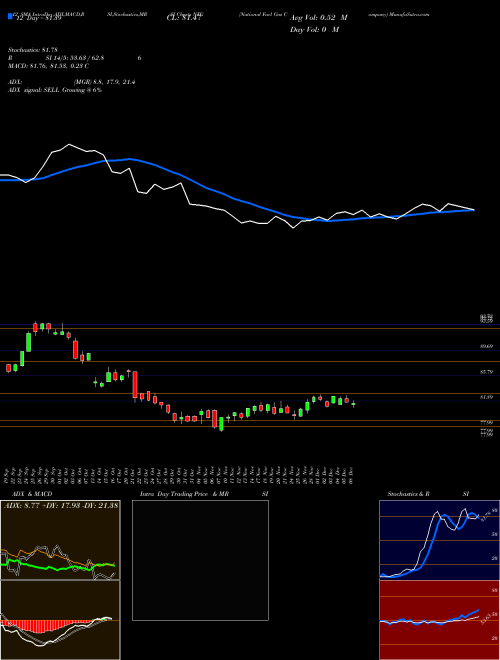Click the blue 12-day SMA legend square

(11, 17)
